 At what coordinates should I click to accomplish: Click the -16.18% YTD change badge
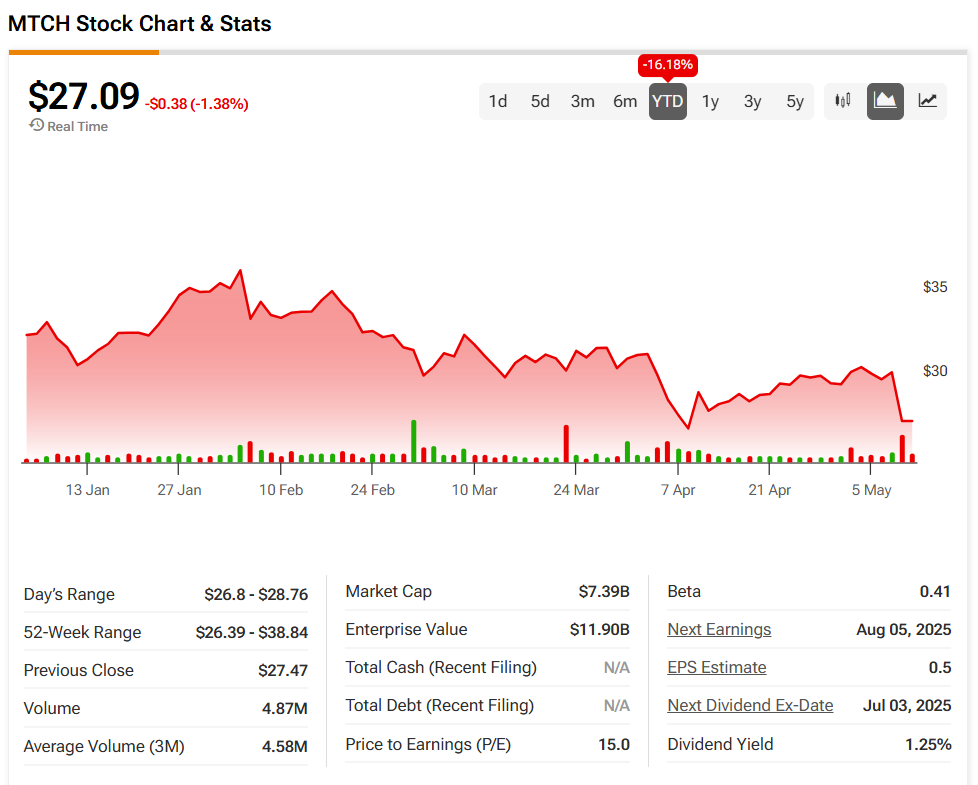click(x=667, y=65)
